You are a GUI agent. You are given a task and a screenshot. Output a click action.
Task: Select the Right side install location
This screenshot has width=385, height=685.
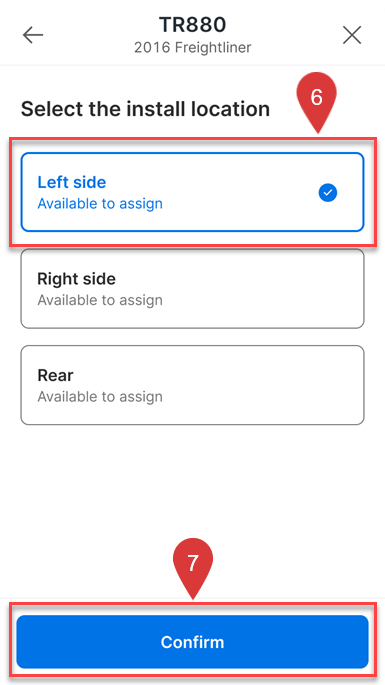pos(192,288)
